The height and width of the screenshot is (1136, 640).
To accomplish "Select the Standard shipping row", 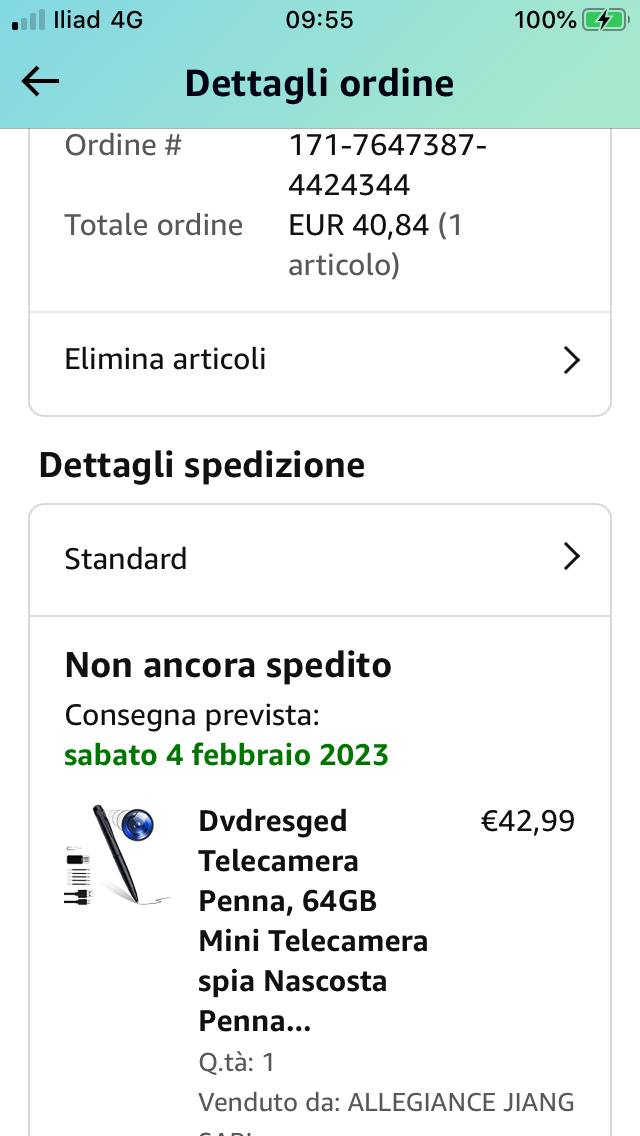I will click(x=320, y=559).
